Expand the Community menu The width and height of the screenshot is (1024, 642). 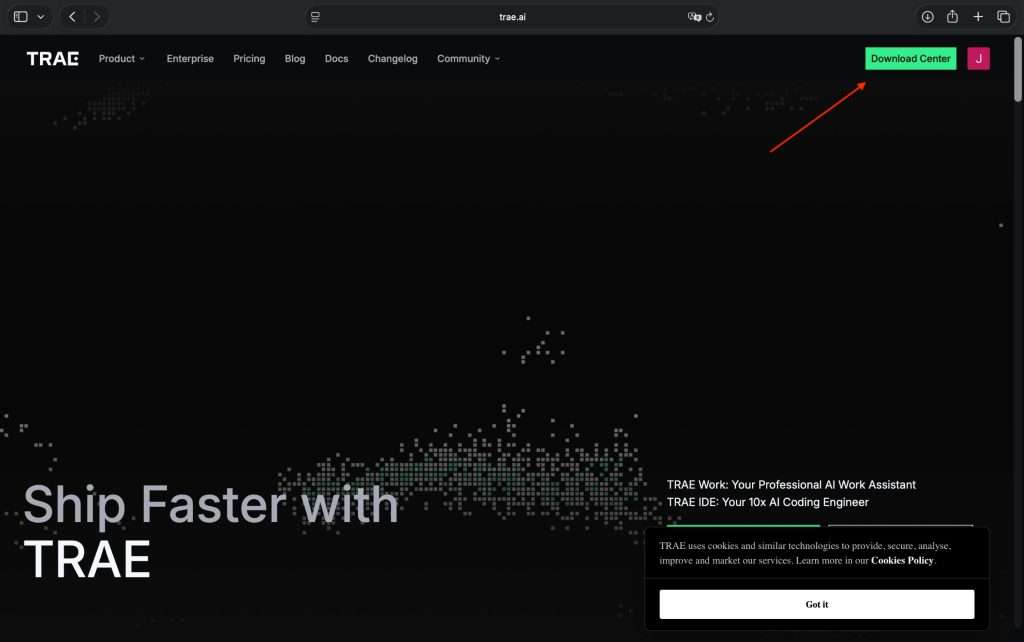coord(468,59)
